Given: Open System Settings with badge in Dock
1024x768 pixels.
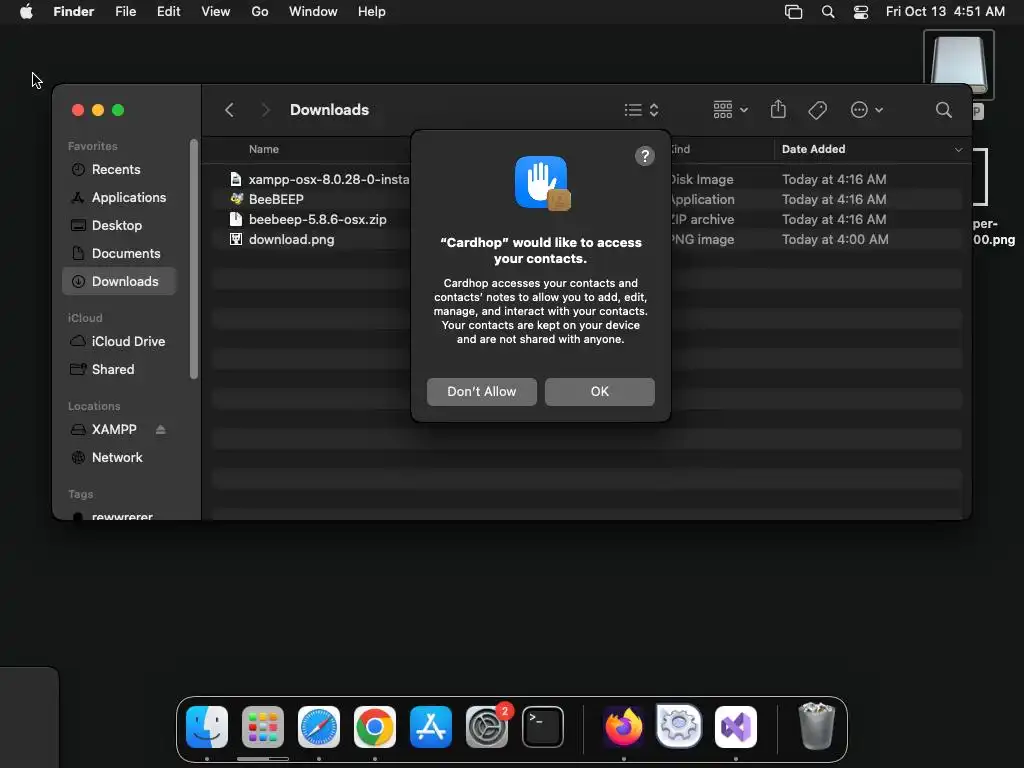Looking at the screenshot, I should point(487,727).
